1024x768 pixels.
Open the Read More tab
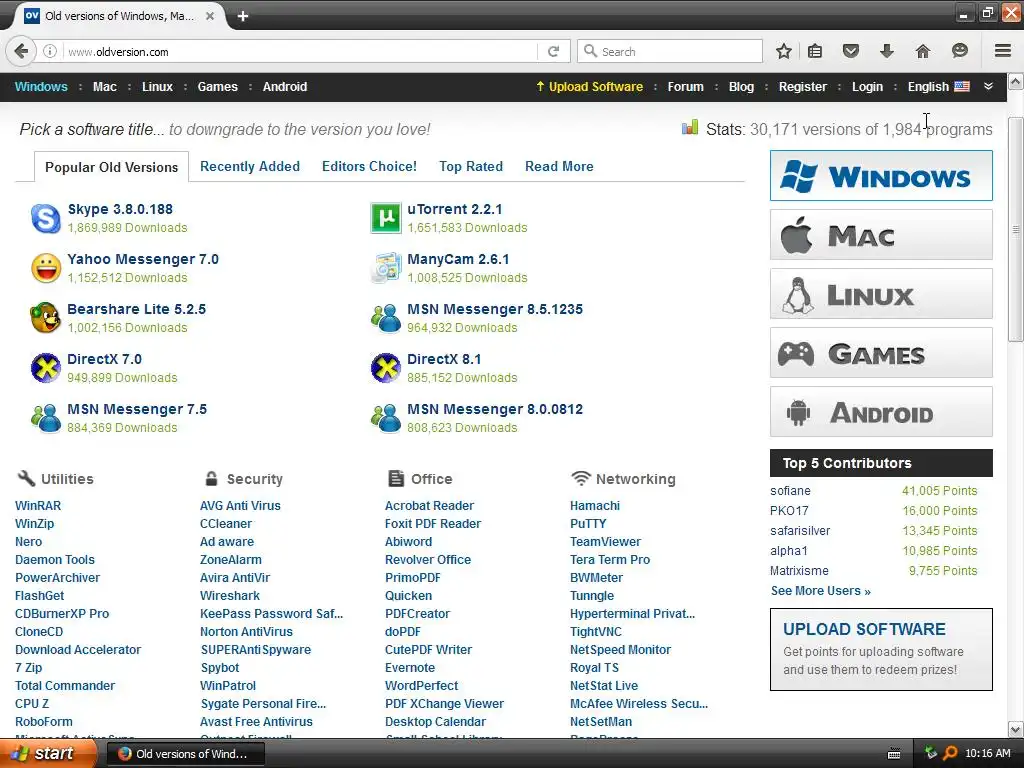pos(559,167)
